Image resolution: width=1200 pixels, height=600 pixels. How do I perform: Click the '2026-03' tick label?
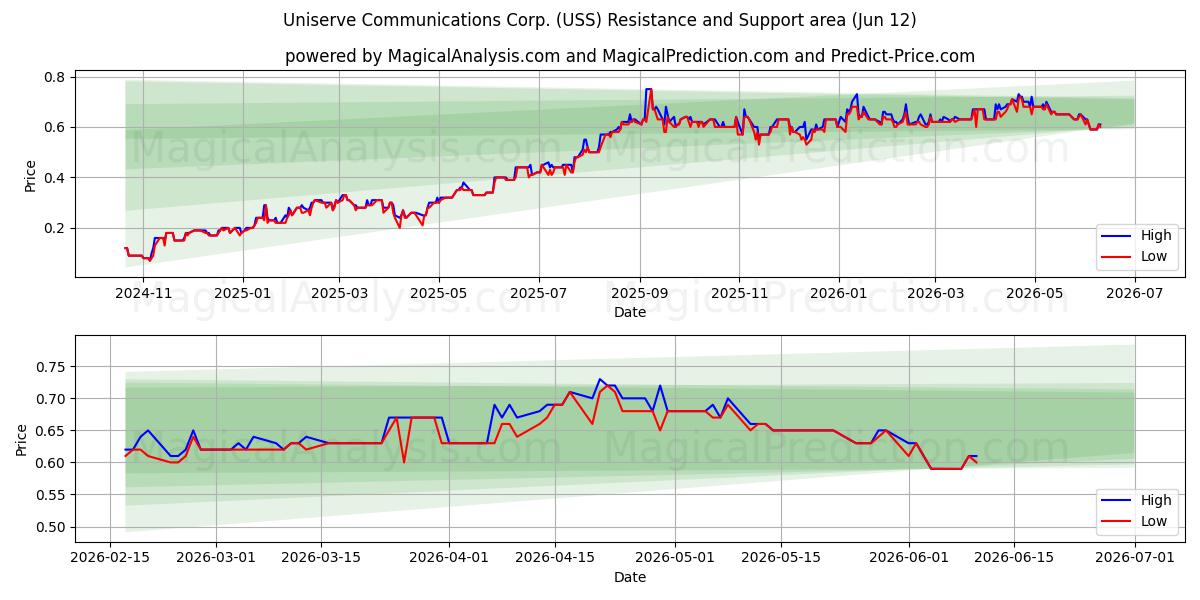point(935,293)
